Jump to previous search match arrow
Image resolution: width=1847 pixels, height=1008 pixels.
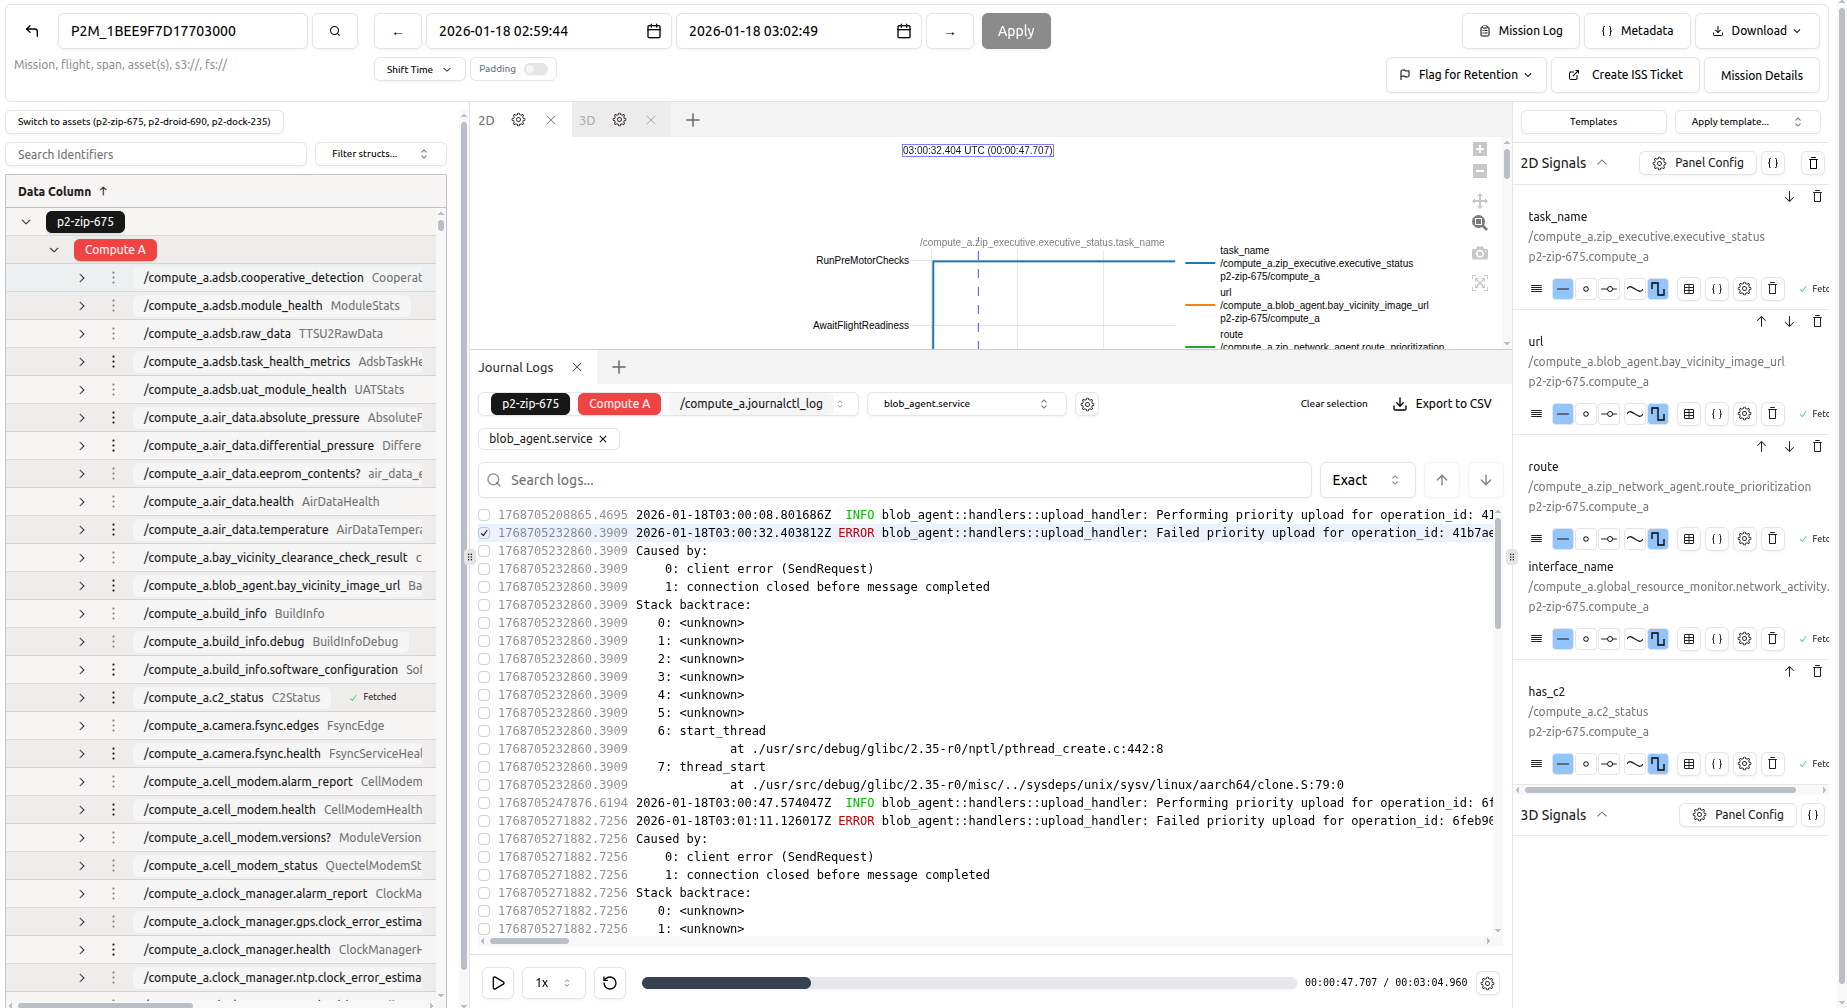(1442, 480)
